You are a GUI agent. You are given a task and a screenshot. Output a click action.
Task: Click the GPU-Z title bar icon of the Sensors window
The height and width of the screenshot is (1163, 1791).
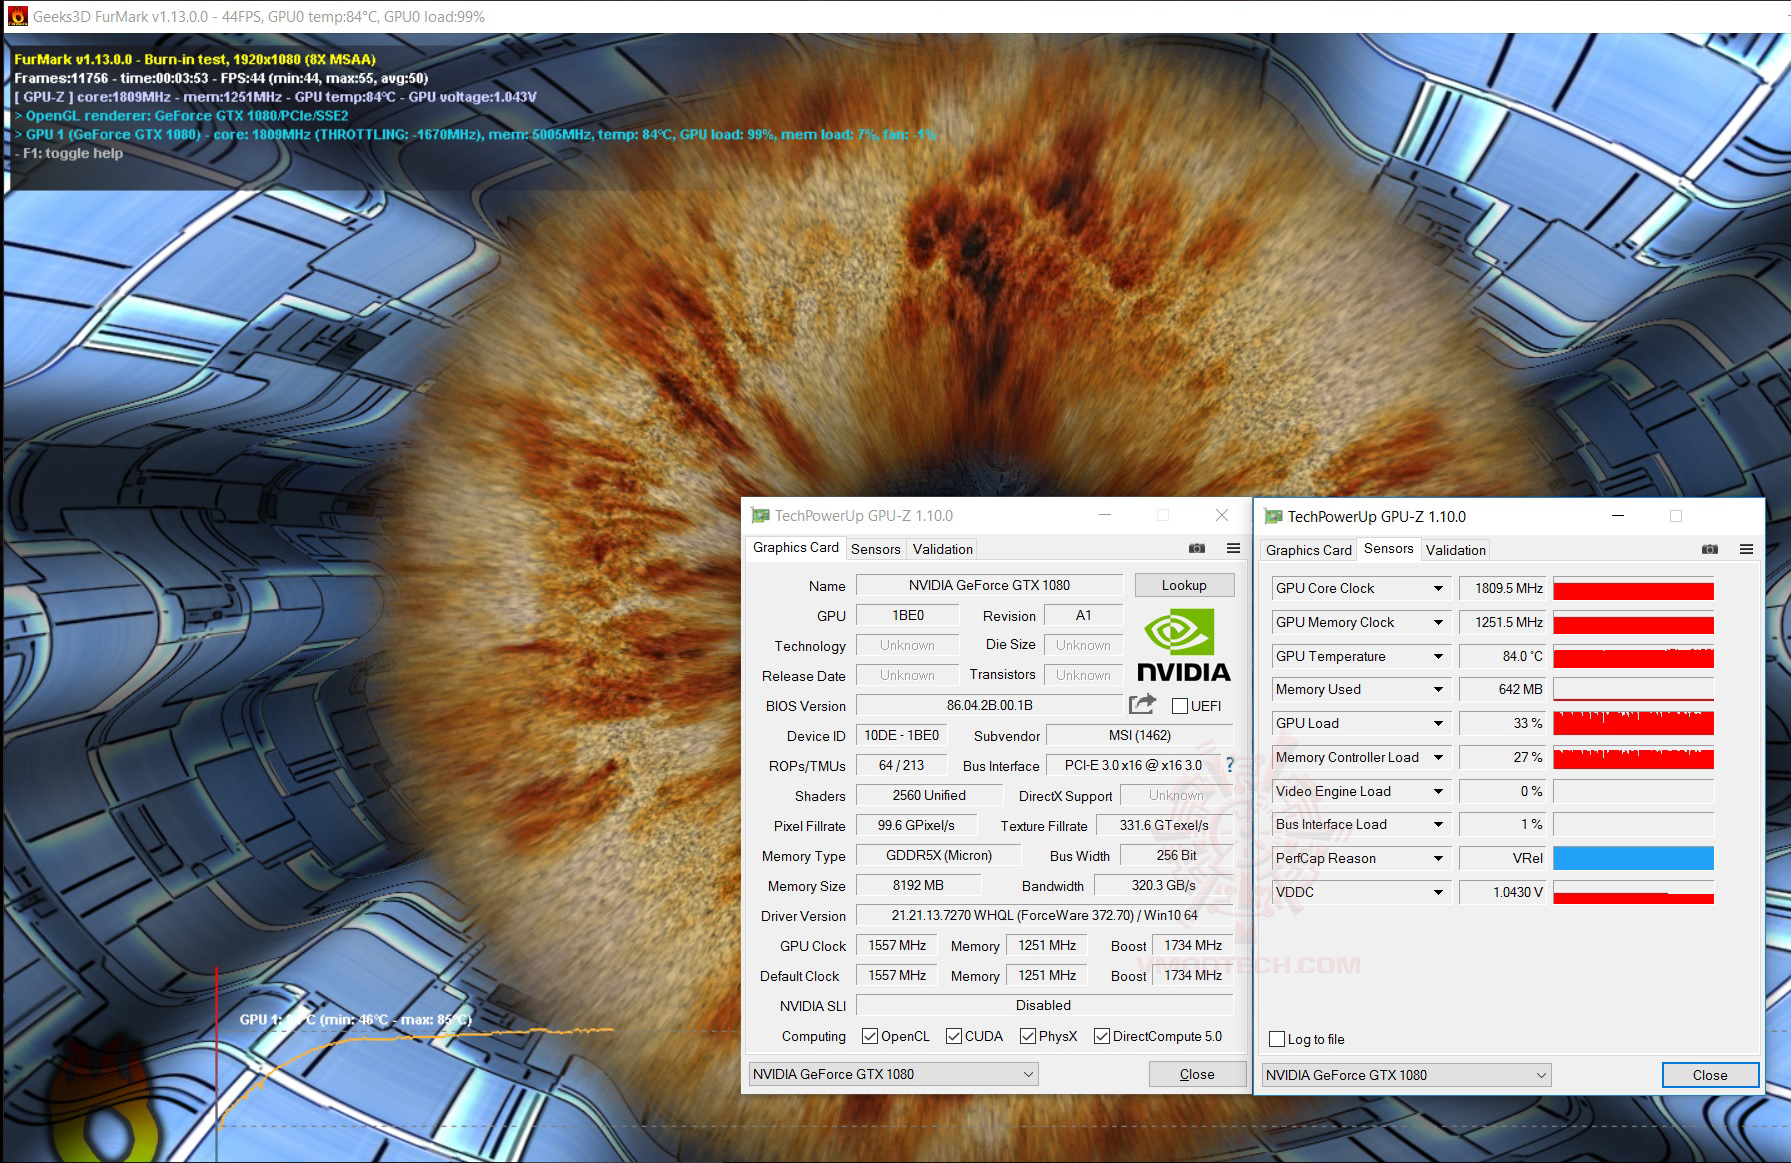[1273, 516]
